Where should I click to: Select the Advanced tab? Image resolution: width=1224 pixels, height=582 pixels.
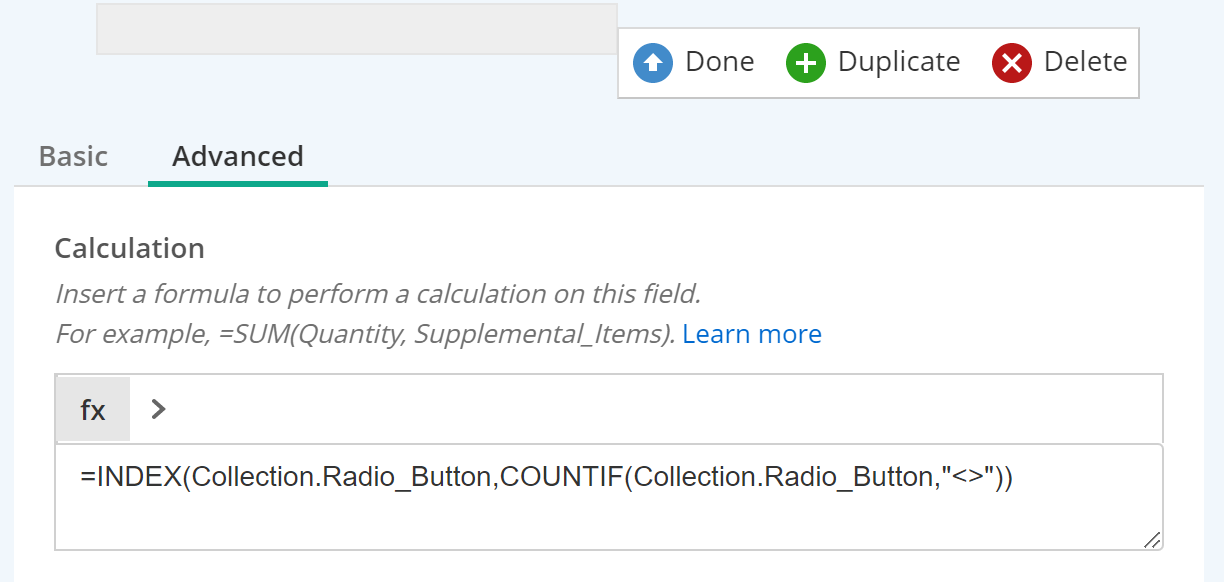pos(238,157)
